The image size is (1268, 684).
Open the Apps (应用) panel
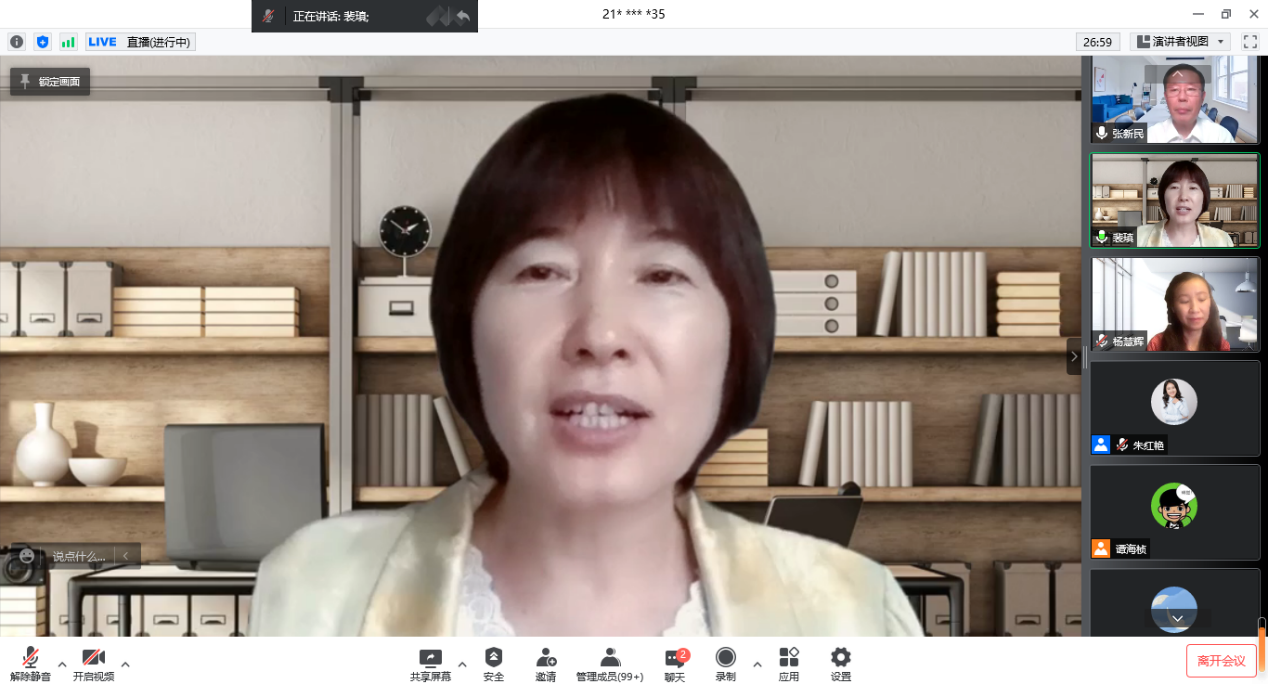point(789,662)
